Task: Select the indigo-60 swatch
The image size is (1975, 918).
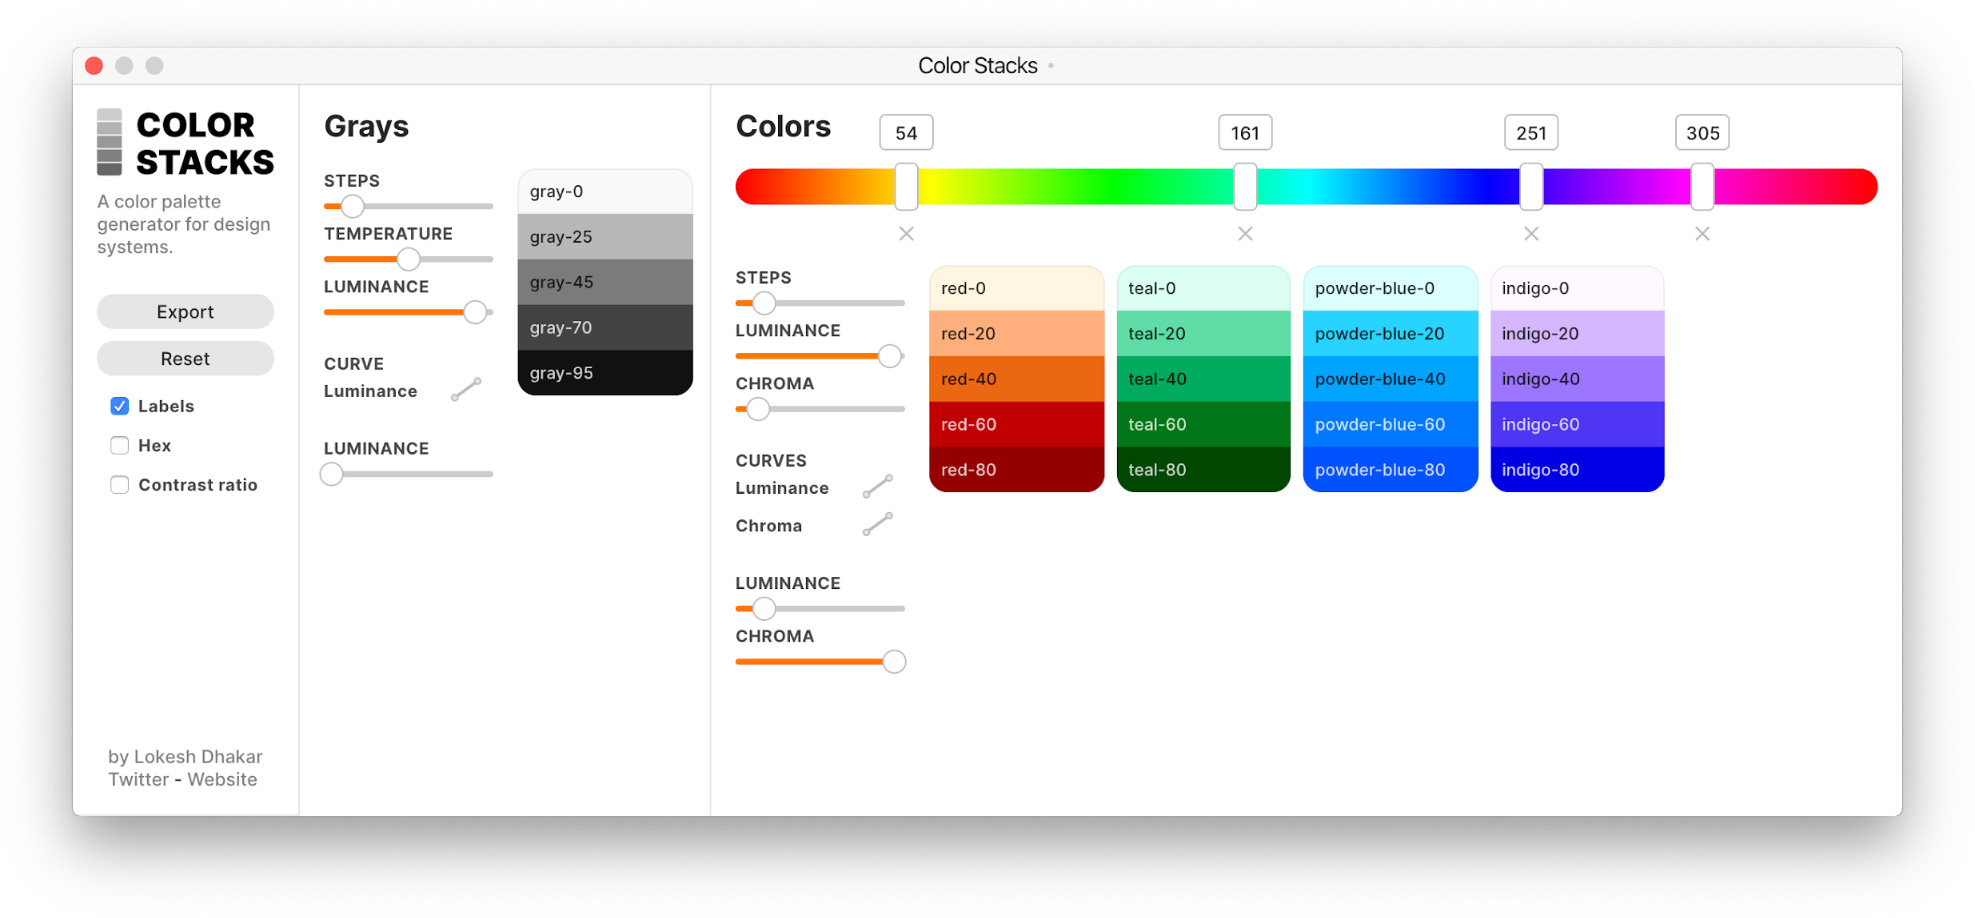Action: click(1577, 424)
